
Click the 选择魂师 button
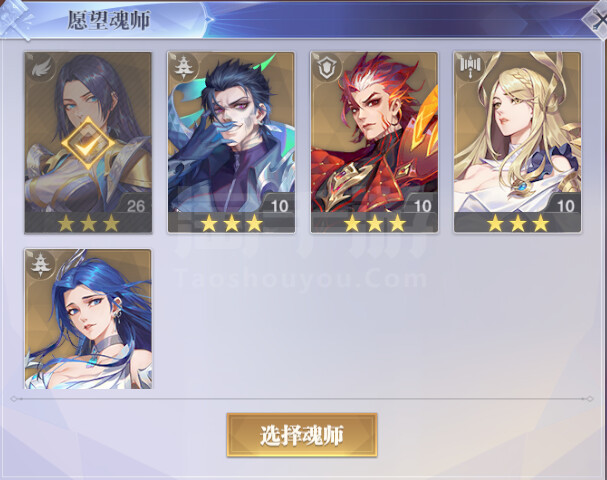(x=302, y=435)
